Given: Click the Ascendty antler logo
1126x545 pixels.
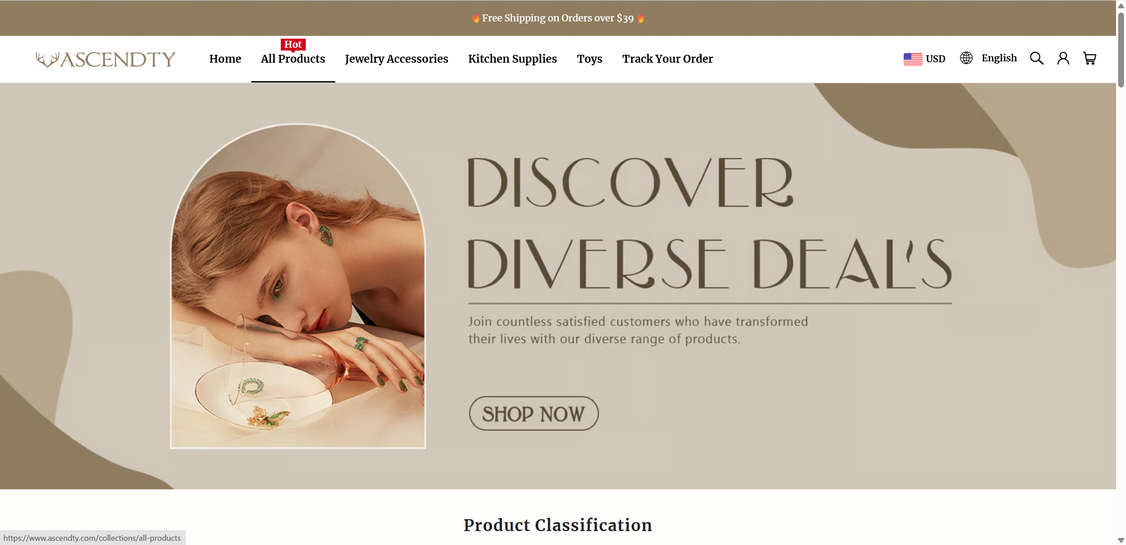Looking at the screenshot, I should [106, 59].
